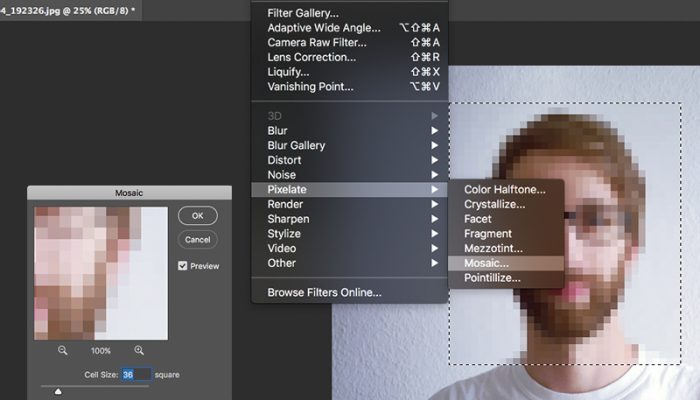Zoom in the Mosaic preview
This screenshot has height=400, width=700.
pyautogui.click(x=139, y=350)
